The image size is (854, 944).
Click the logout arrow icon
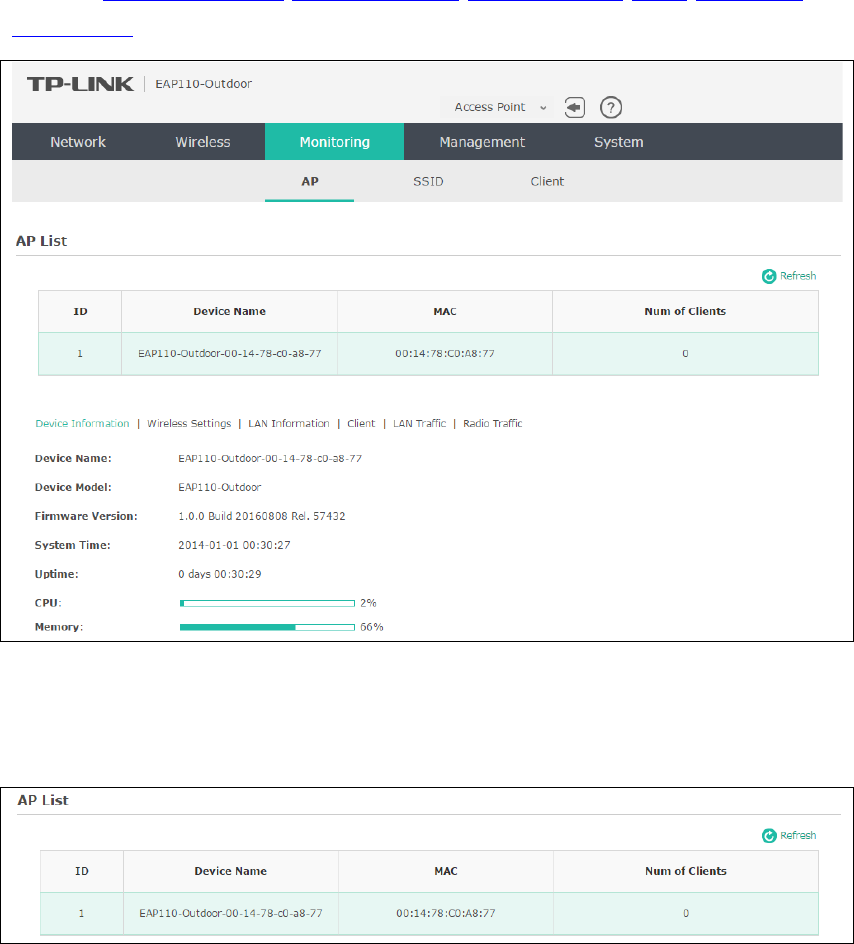[x=575, y=108]
